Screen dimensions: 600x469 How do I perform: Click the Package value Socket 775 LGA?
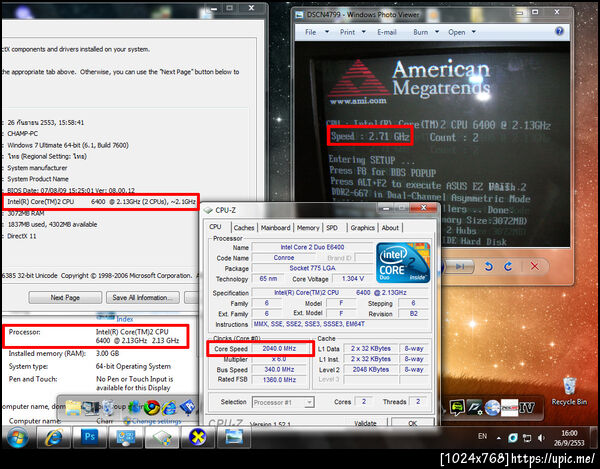[x=312, y=268]
